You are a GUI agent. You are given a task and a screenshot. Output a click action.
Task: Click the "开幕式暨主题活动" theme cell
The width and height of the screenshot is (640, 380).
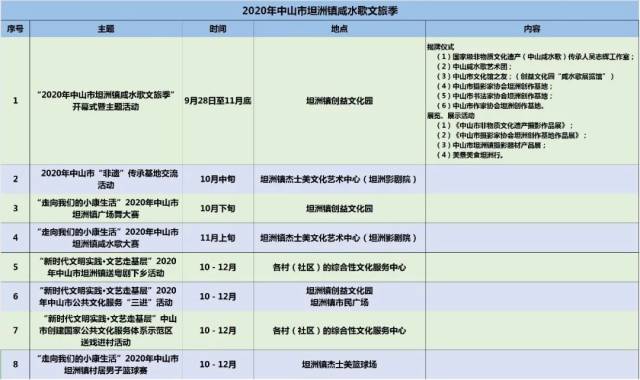tap(106, 101)
